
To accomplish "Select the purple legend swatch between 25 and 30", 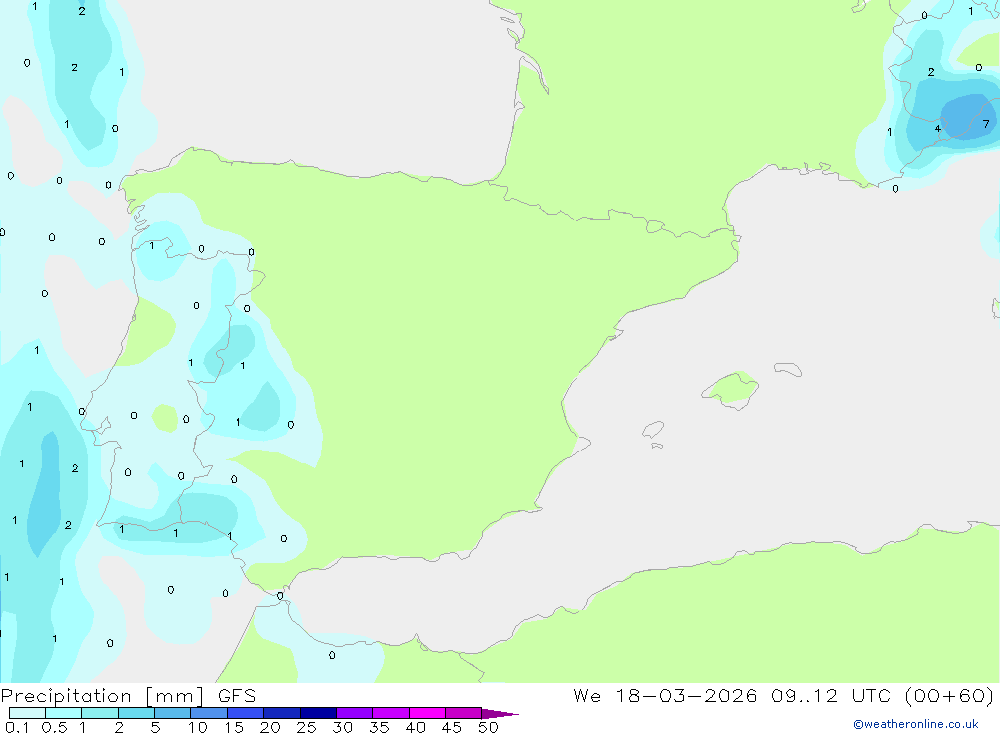I will coord(318,713).
